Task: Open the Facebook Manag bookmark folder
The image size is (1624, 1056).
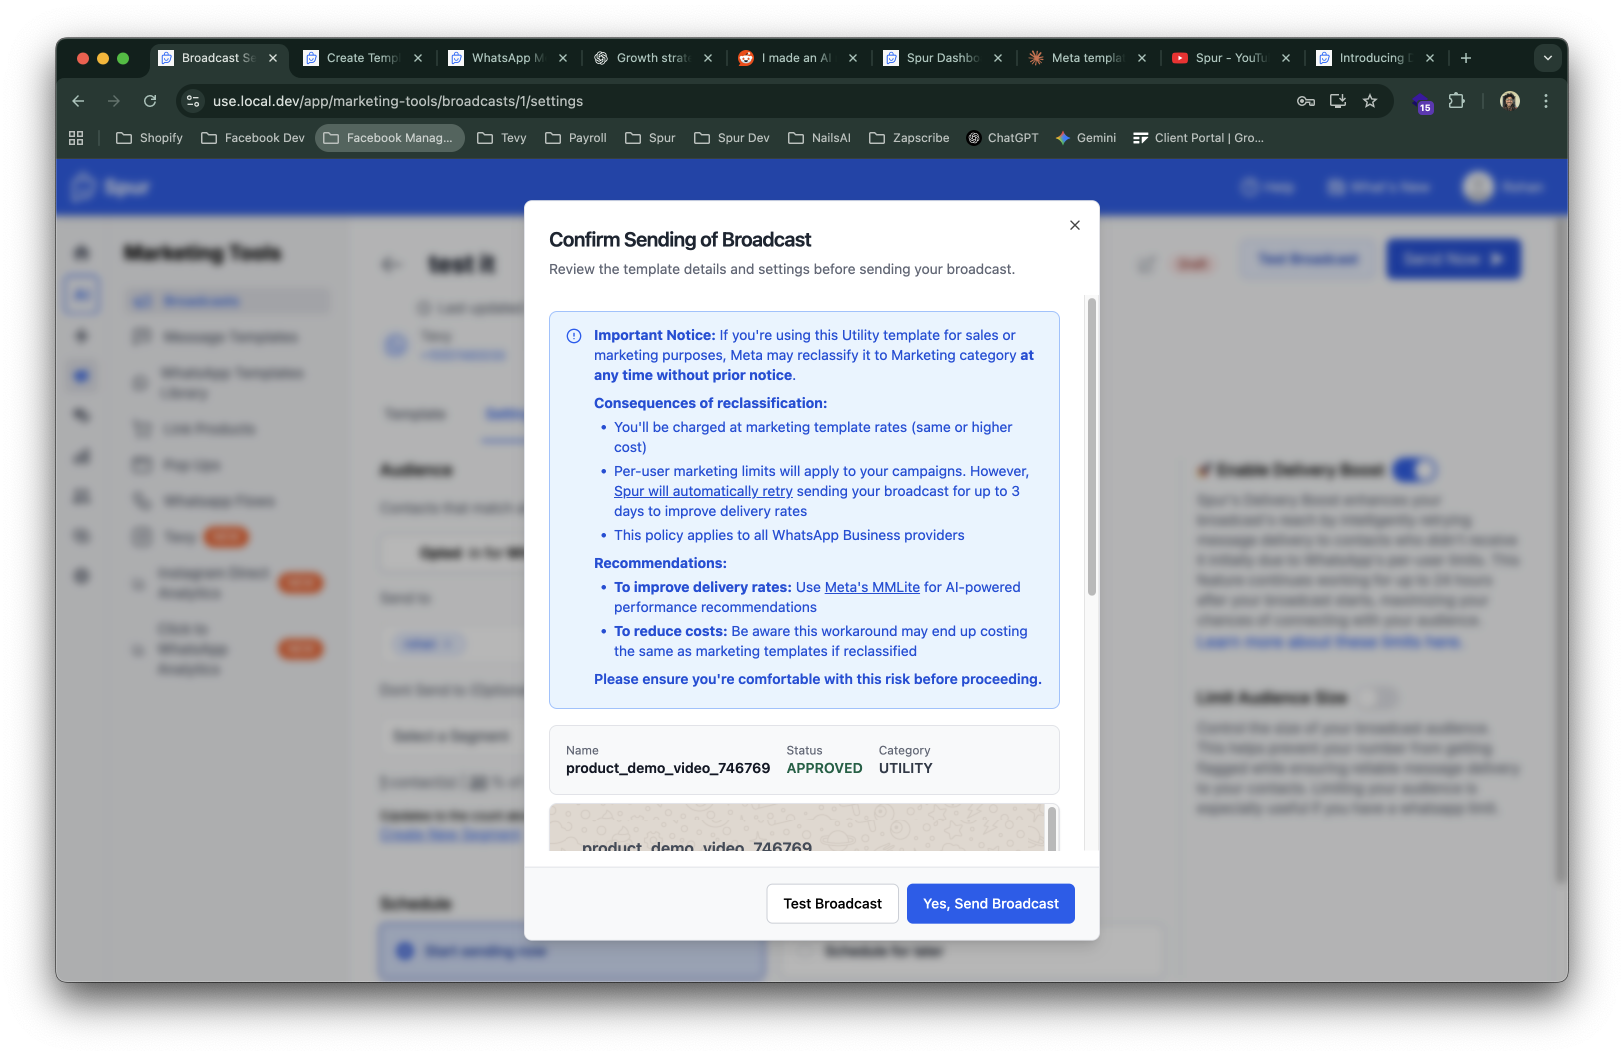Action: [390, 138]
